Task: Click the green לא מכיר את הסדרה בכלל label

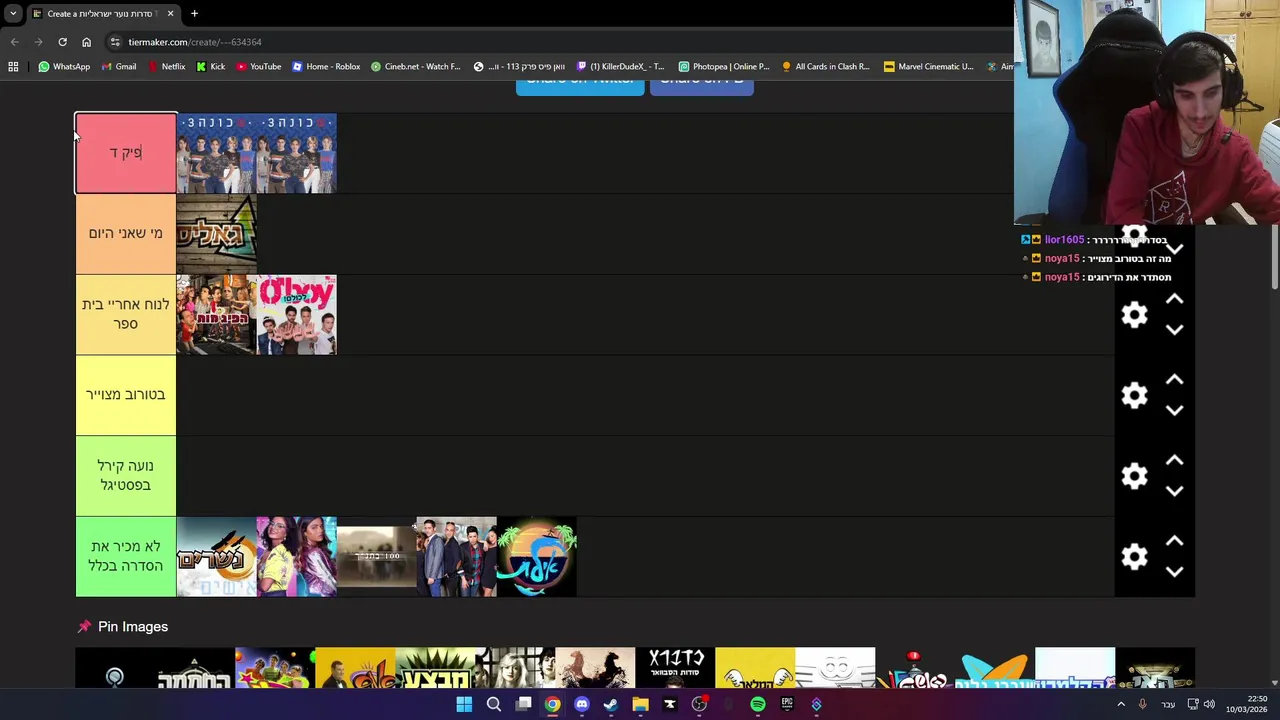Action: [126, 557]
